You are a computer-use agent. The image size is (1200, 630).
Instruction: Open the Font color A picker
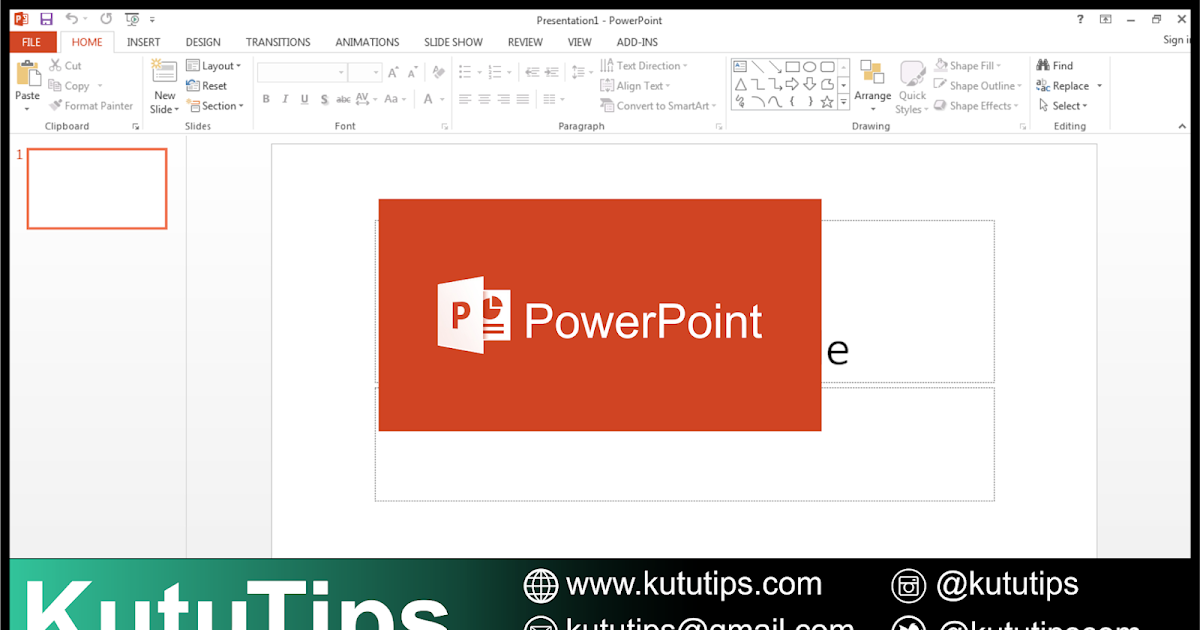[x=433, y=99]
